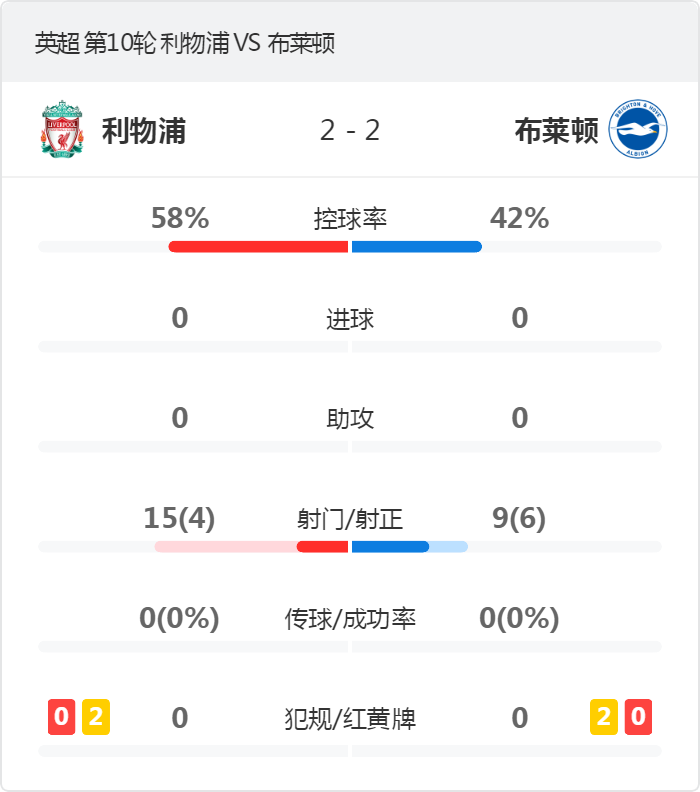Click the blue Brighton shots-on-target bar
700x792 pixels.
point(390,547)
